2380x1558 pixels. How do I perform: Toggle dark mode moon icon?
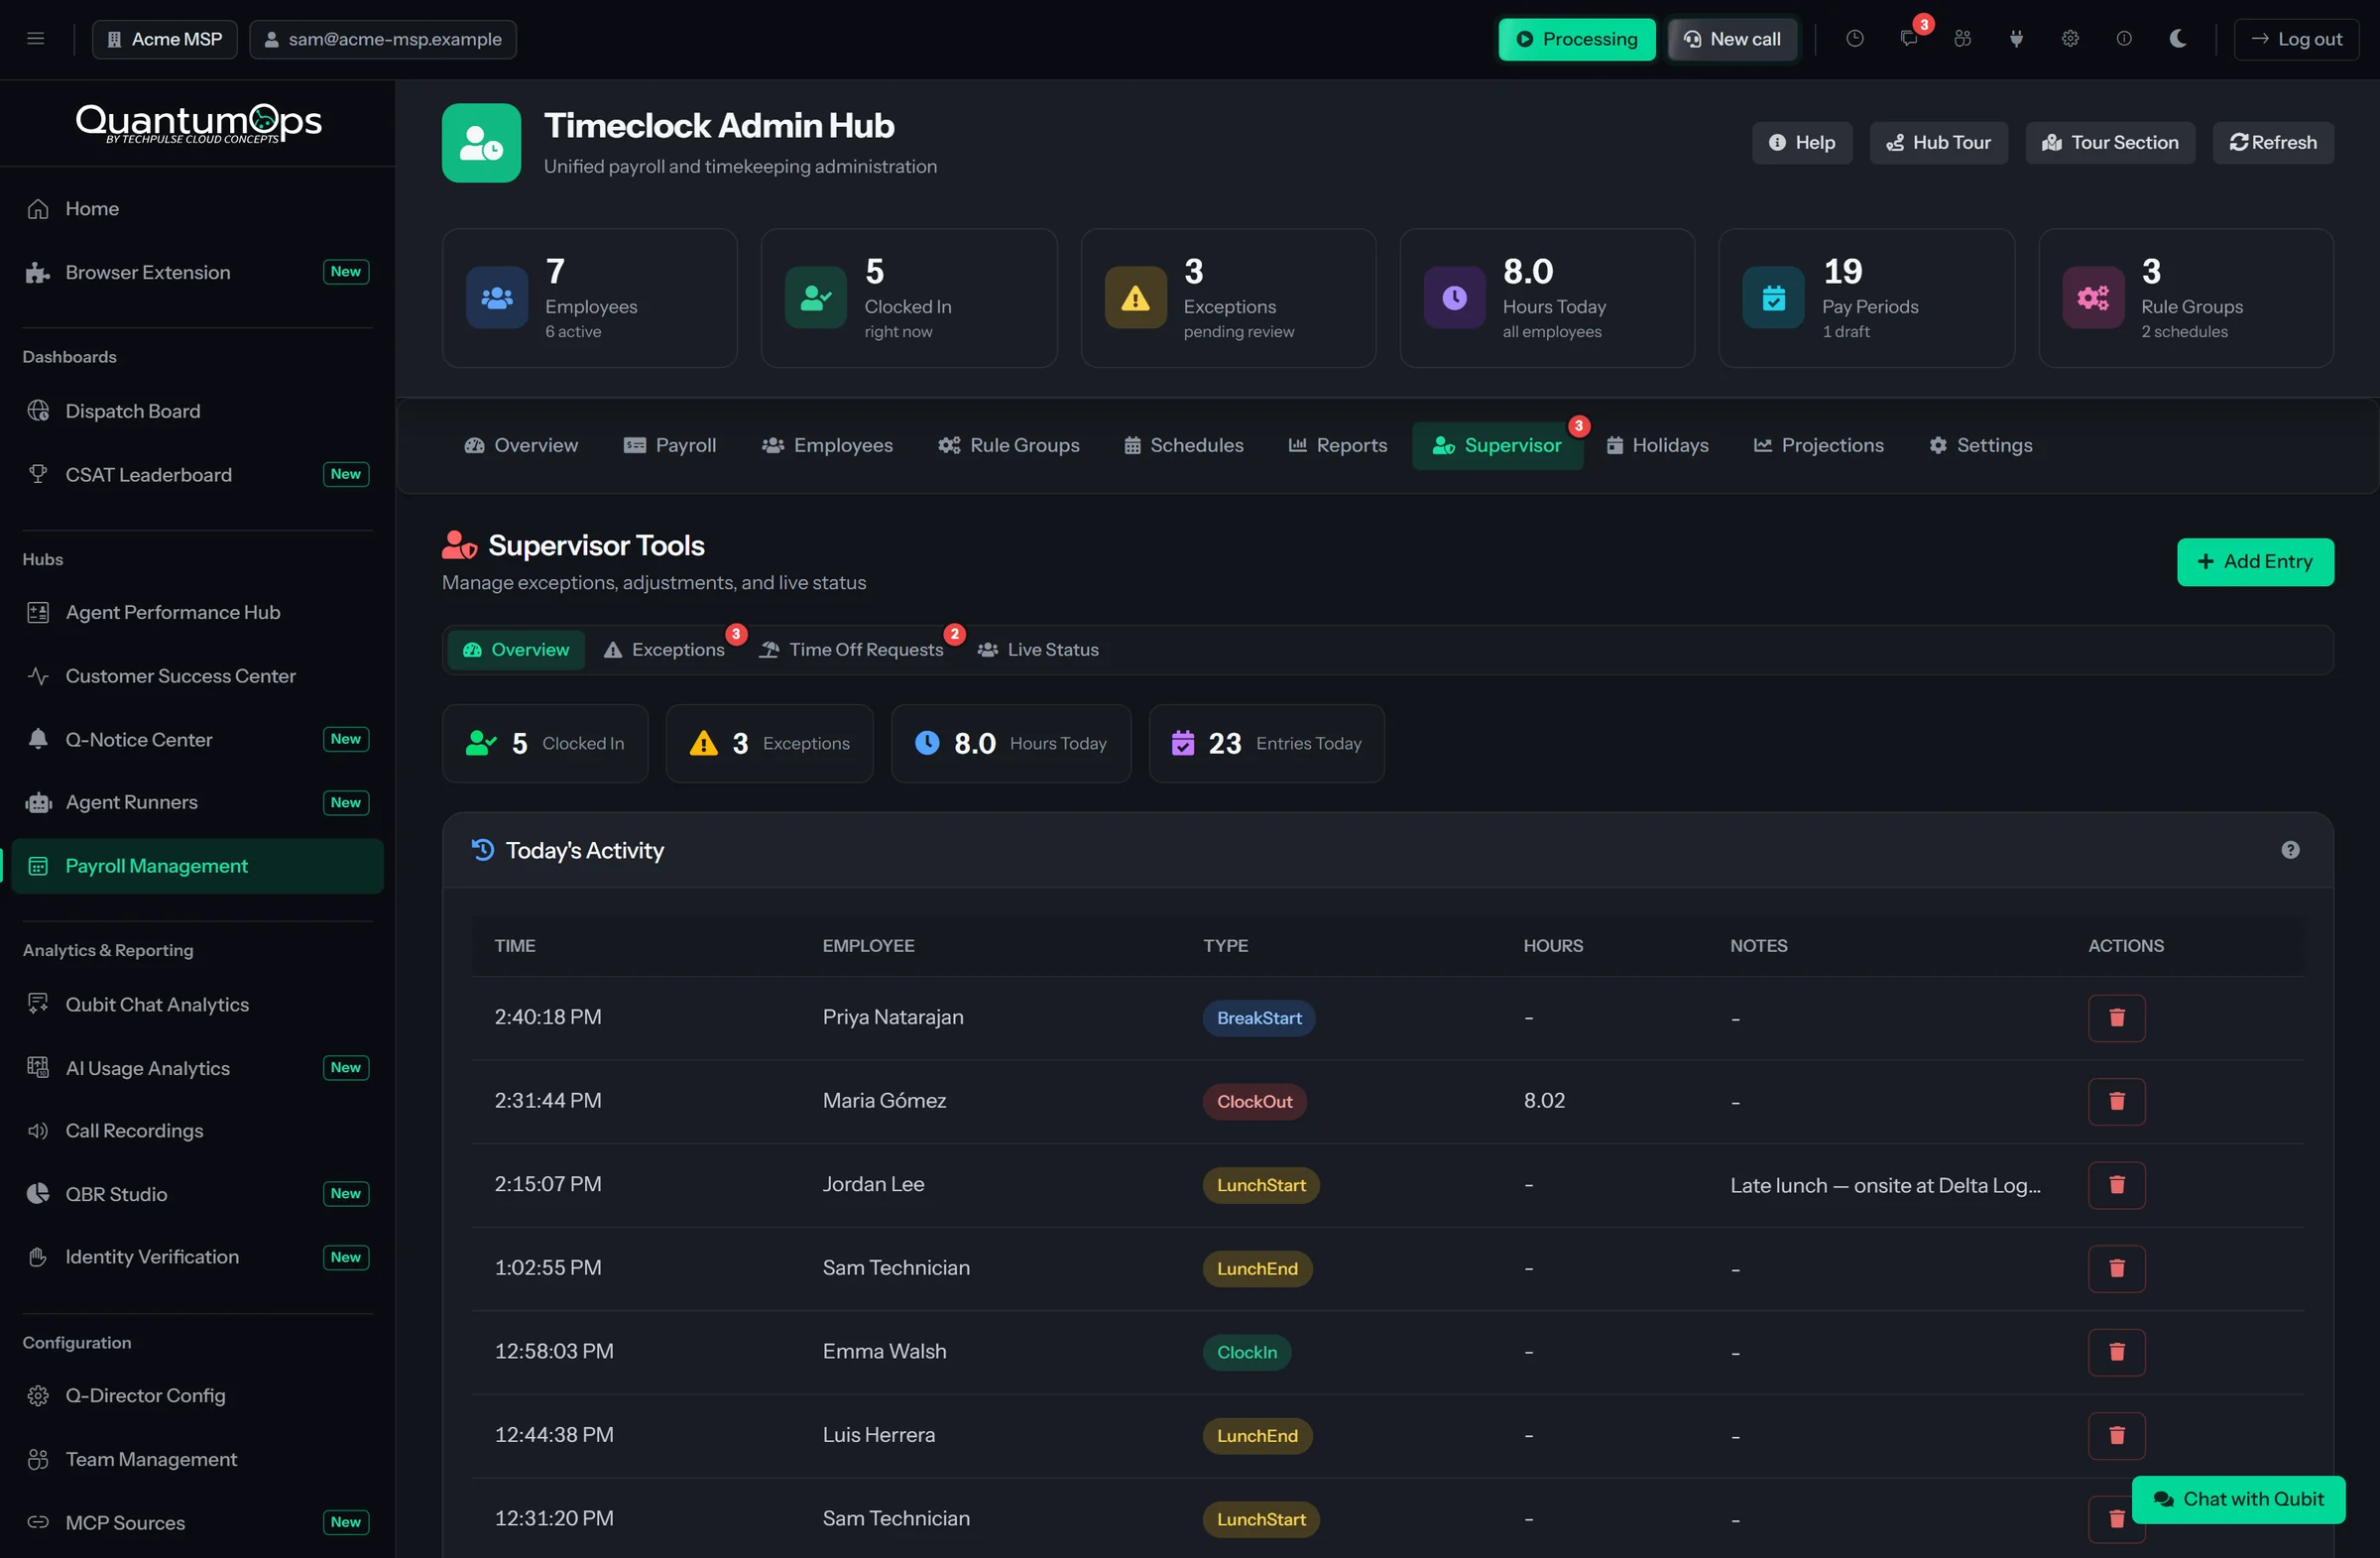2178,39
